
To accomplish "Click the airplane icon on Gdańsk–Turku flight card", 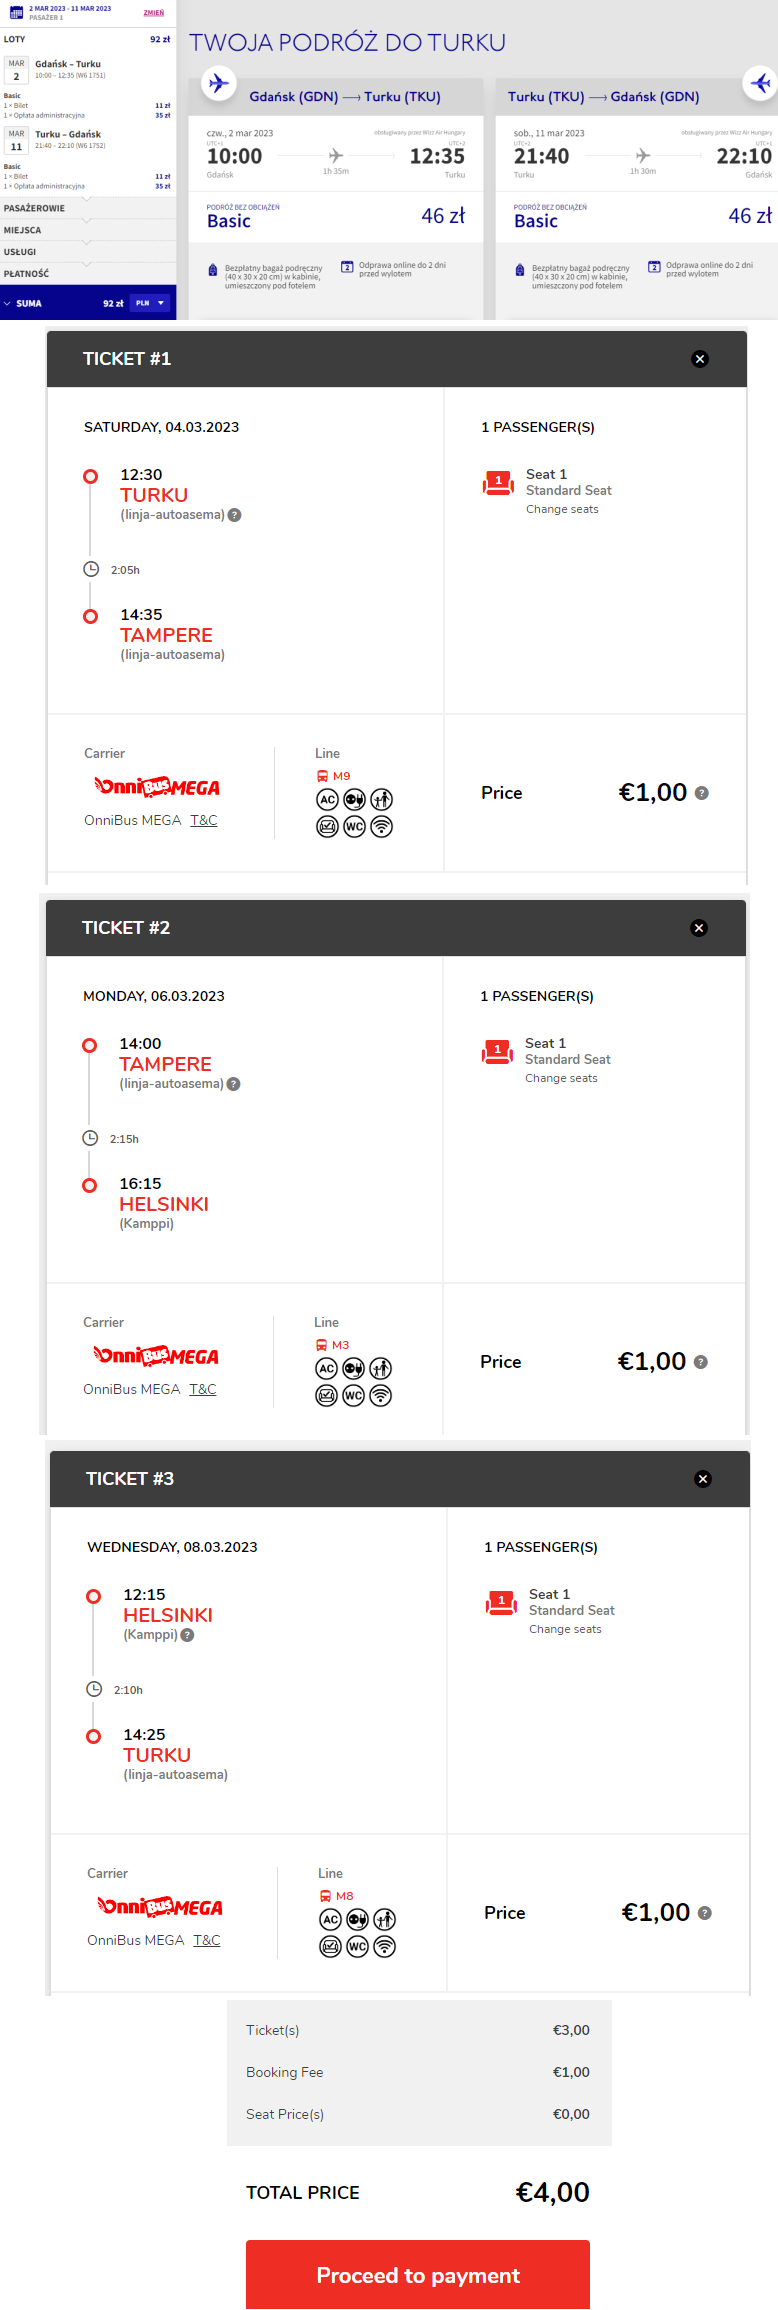I will click(218, 83).
